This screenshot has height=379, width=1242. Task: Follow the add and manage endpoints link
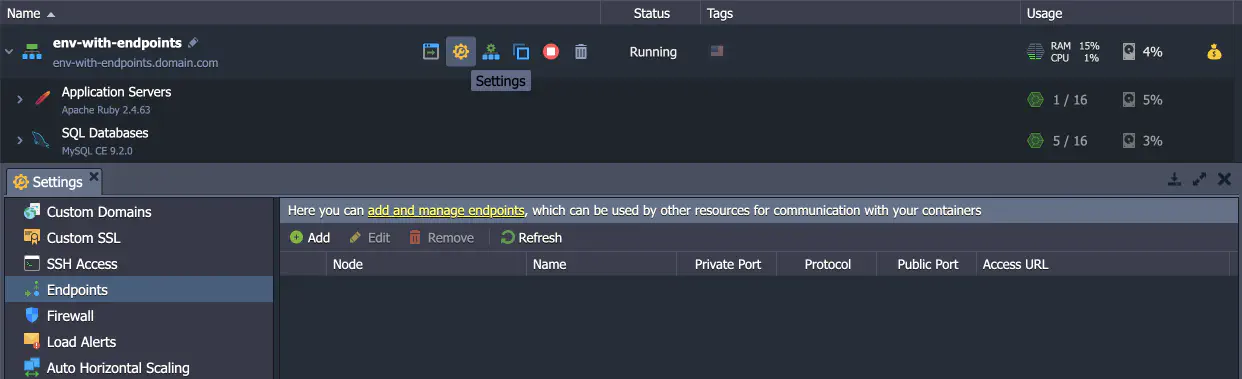(446, 211)
